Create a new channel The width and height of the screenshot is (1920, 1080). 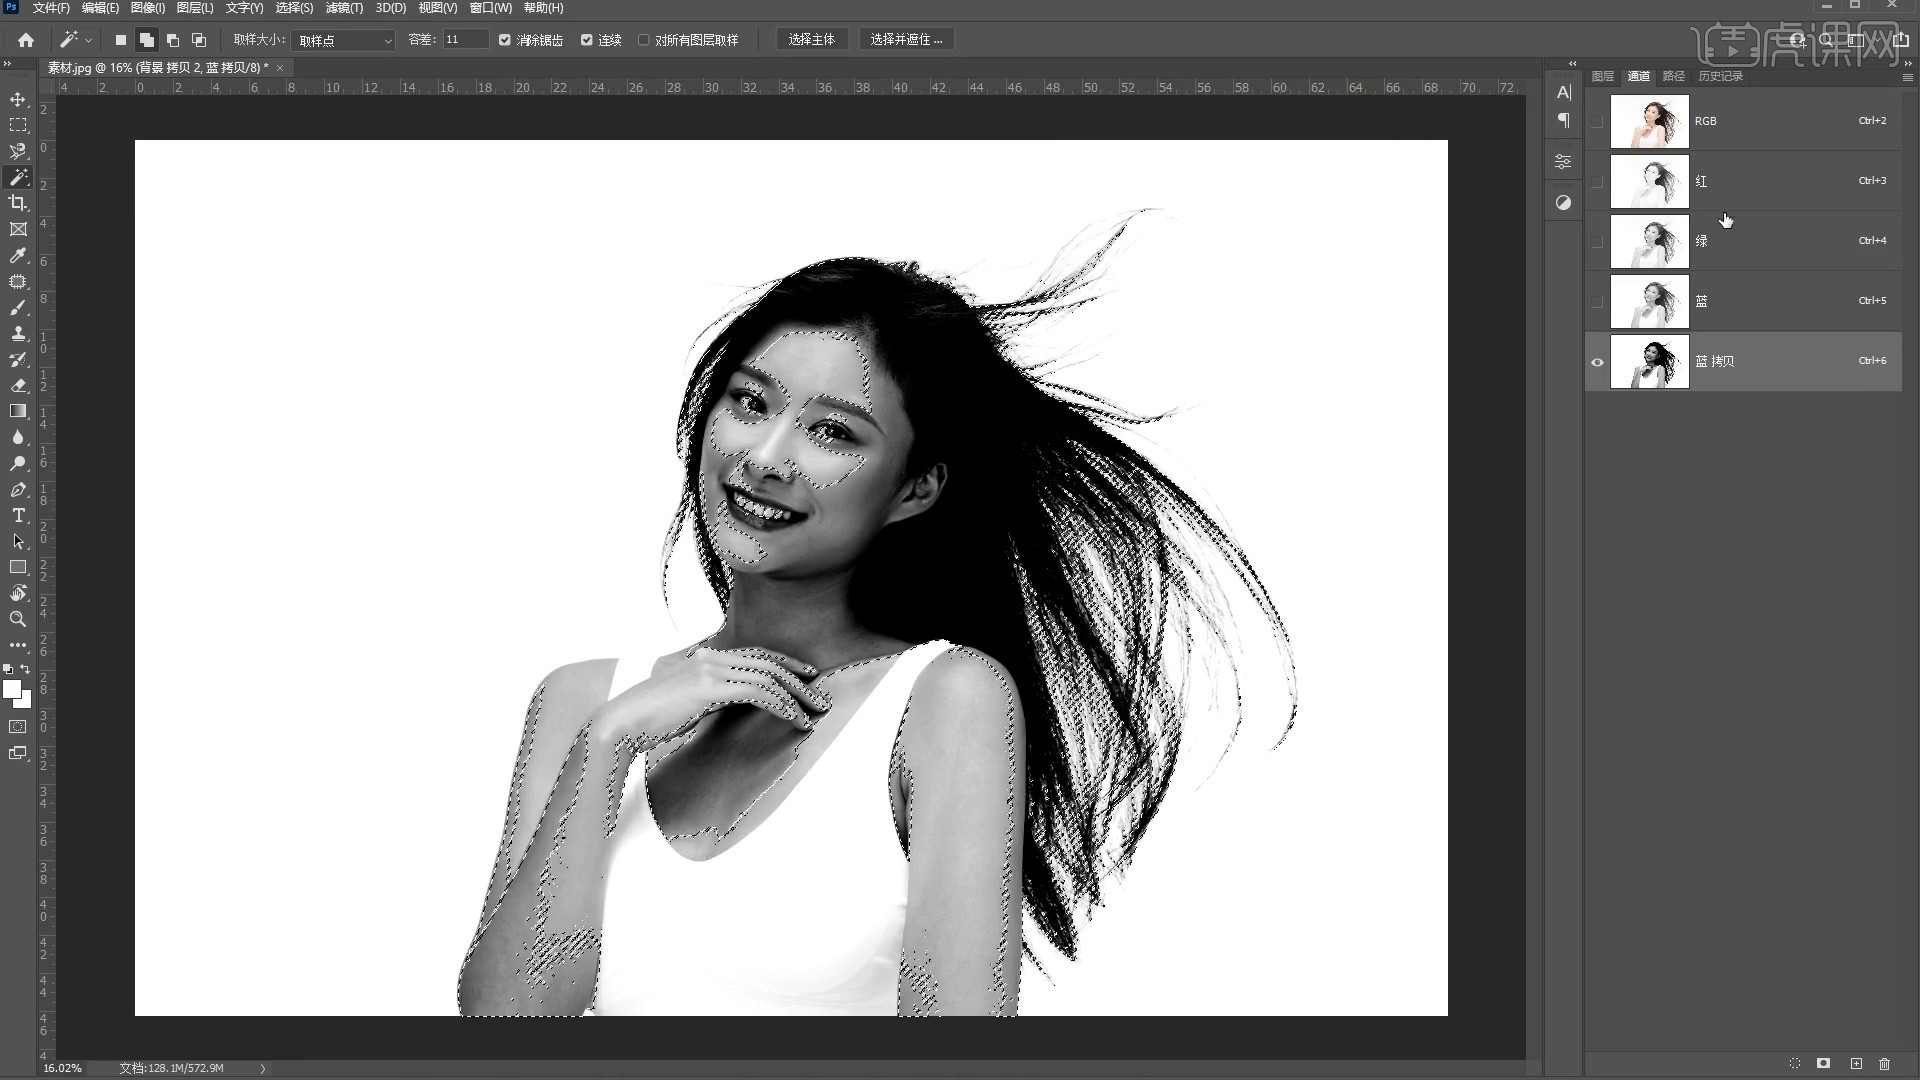coord(1856,1063)
